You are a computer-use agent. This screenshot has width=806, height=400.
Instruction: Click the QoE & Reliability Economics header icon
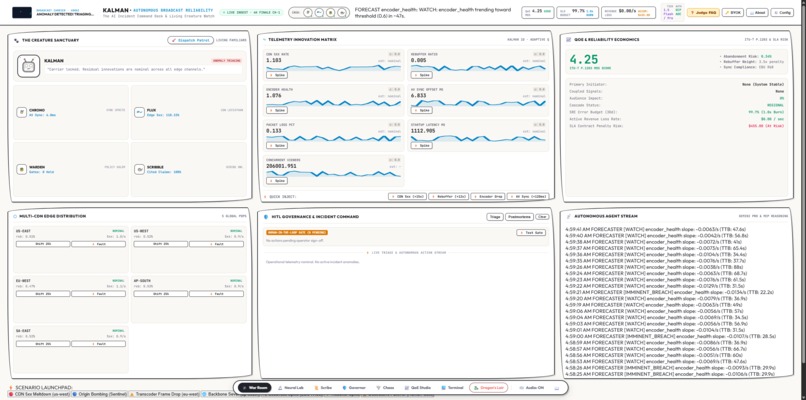567,40
